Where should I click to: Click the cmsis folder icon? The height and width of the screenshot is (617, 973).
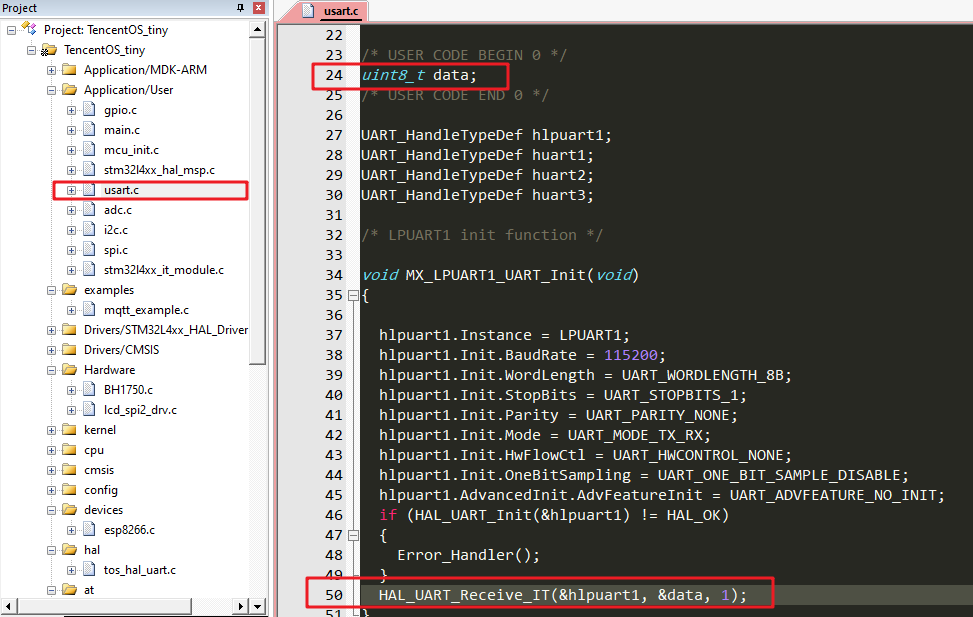[x=70, y=469]
